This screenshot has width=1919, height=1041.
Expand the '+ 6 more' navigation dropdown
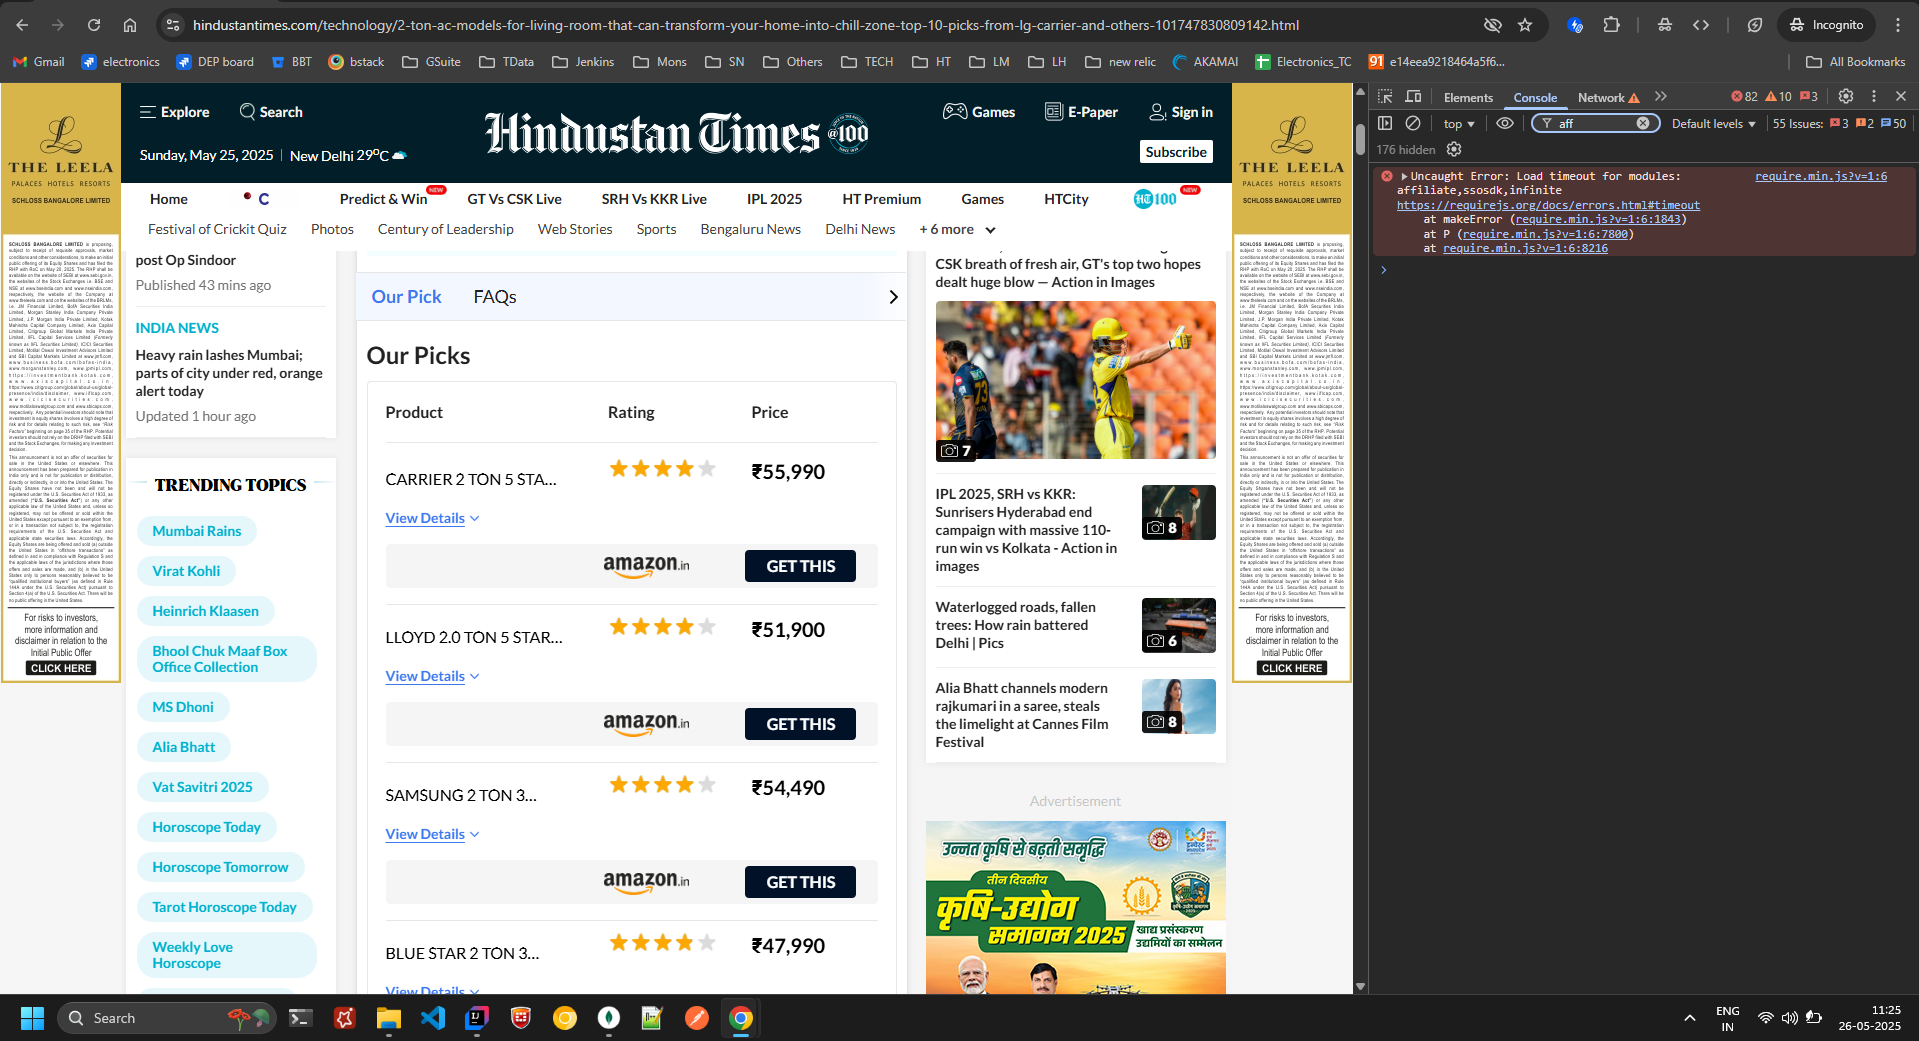tap(957, 229)
